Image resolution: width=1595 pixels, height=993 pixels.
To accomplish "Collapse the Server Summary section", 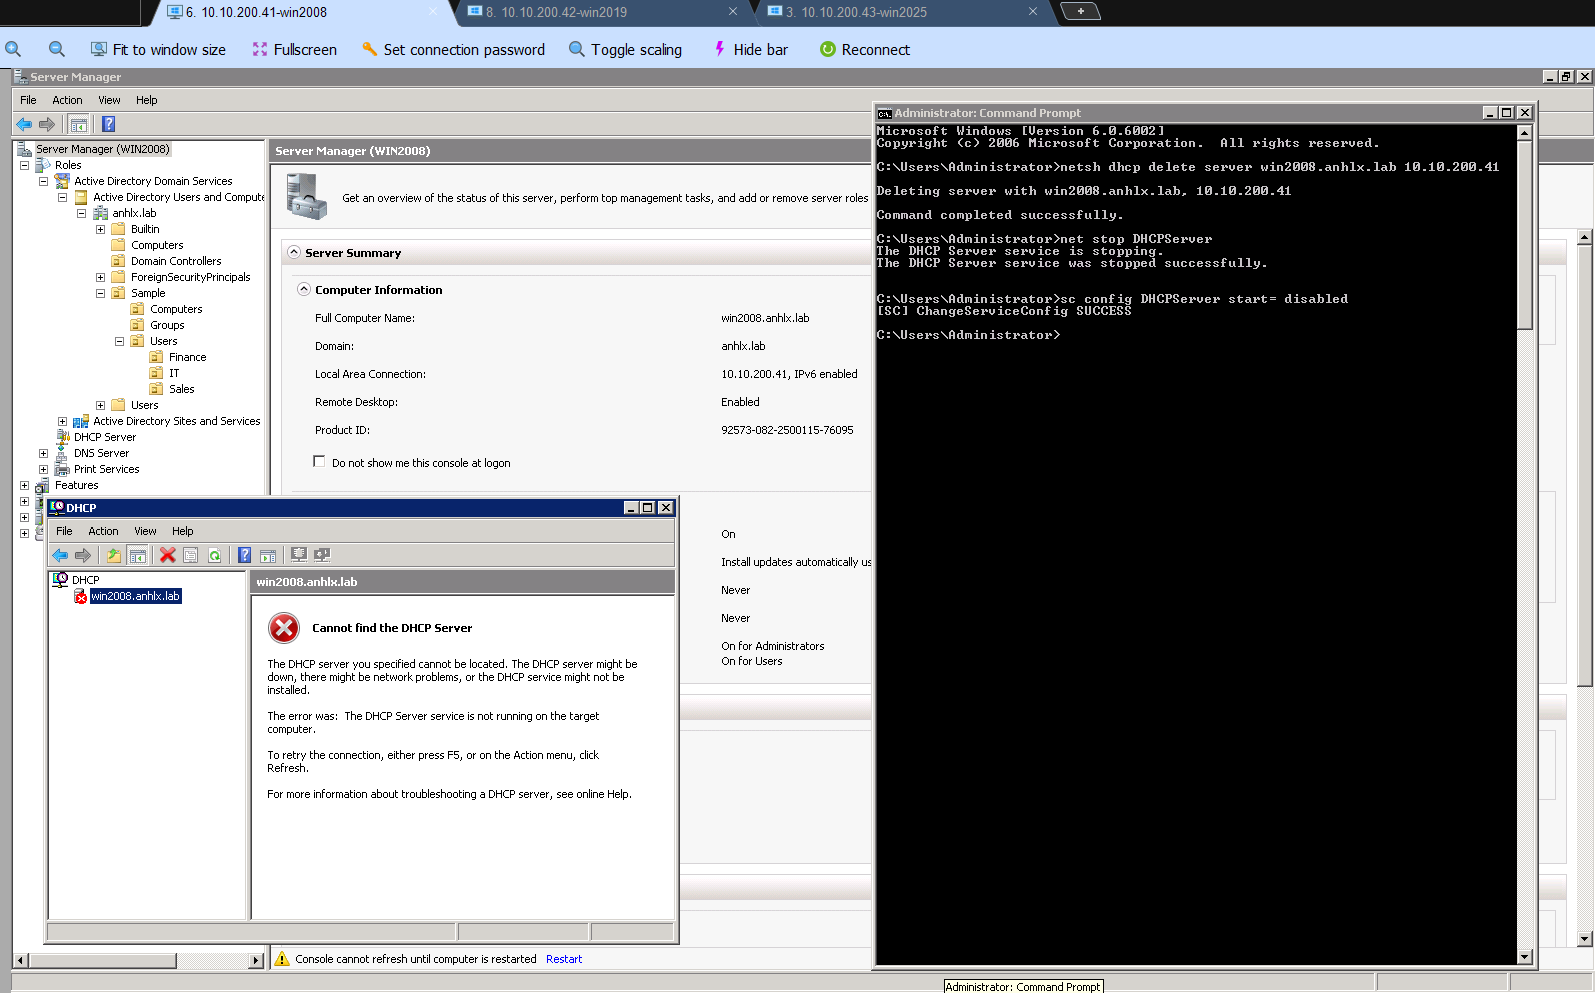I will [294, 252].
